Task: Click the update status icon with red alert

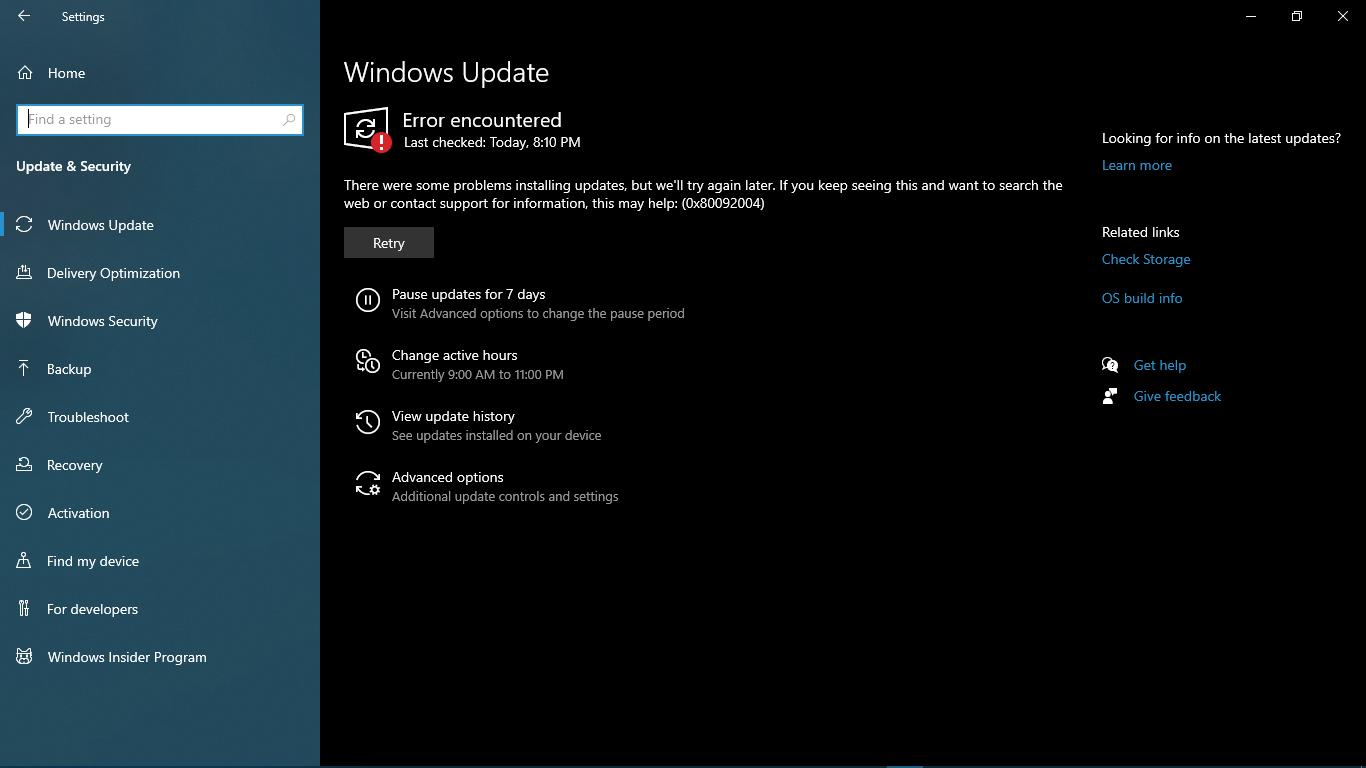Action: point(367,130)
